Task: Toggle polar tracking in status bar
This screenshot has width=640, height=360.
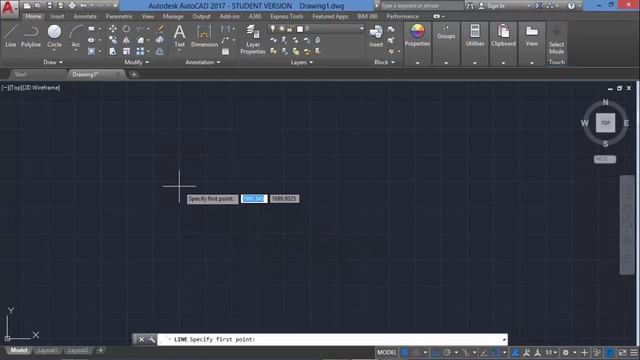Action: tap(447, 352)
